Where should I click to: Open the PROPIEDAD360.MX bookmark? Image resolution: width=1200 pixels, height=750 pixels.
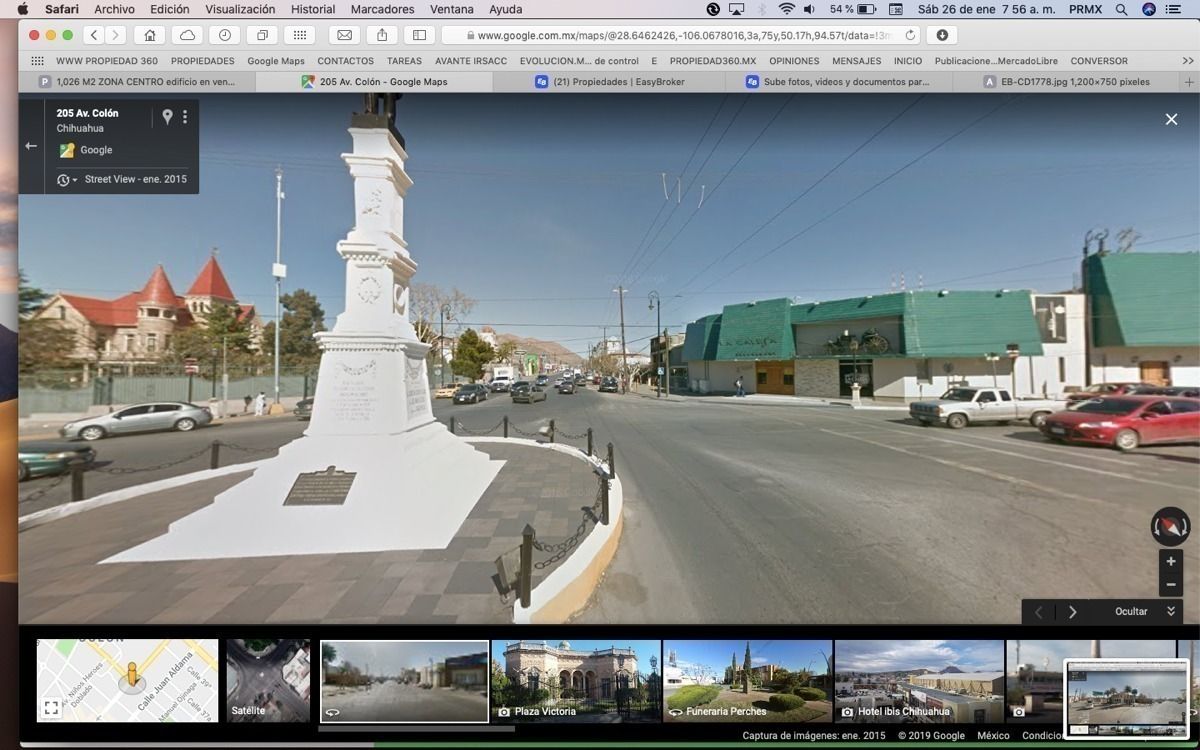click(x=713, y=61)
